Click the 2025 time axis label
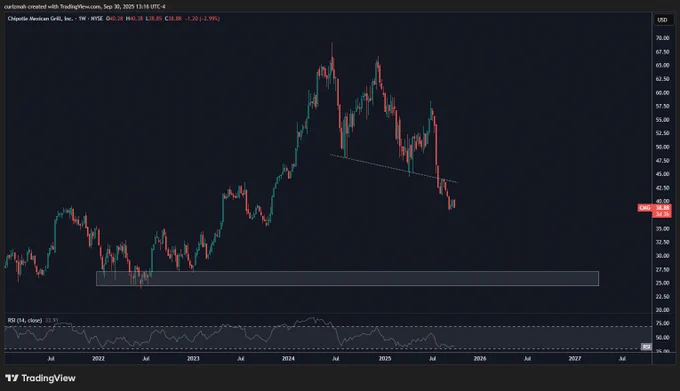Screen dimensions: 680x391 (385, 358)
